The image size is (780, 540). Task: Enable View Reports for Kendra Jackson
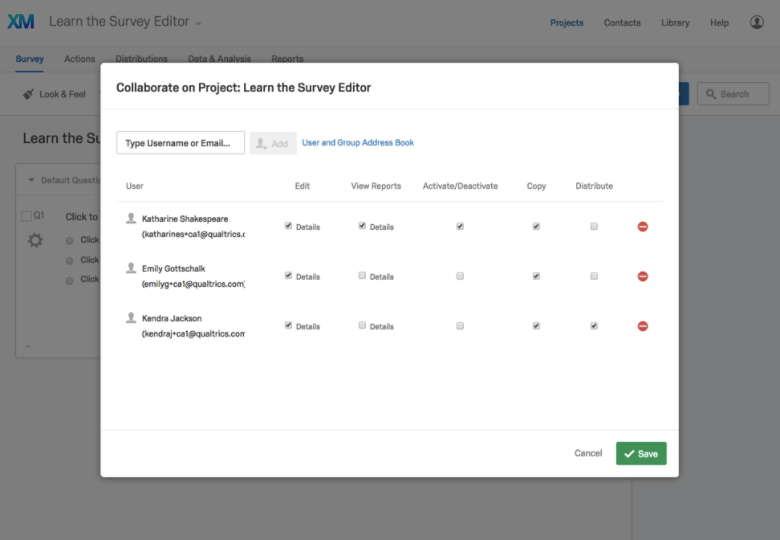pyautogui.click(x=362, y=325)
